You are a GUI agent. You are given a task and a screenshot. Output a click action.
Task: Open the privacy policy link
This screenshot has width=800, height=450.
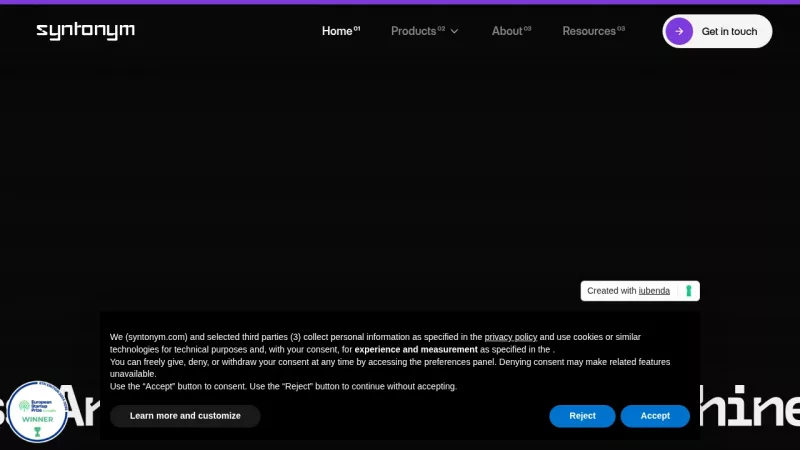(x=511, y=337)
